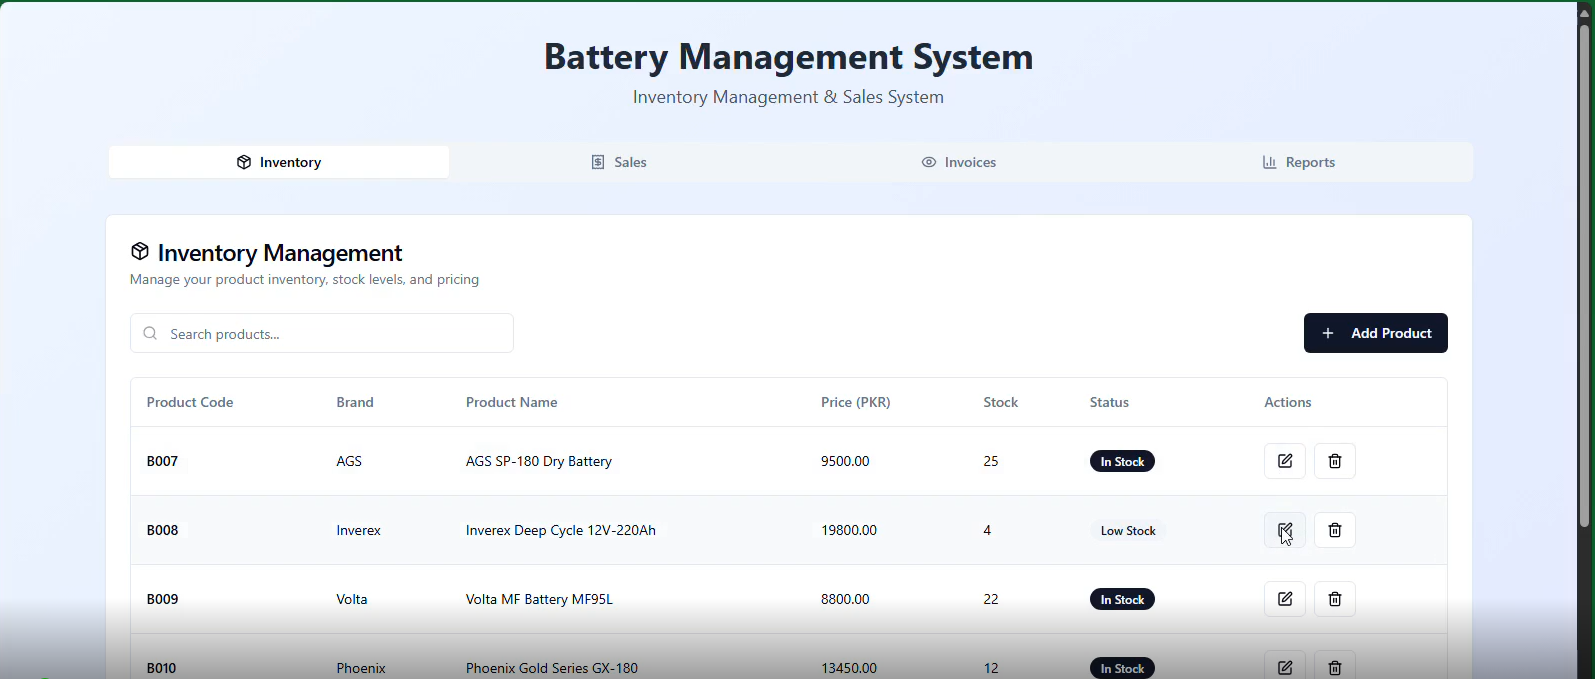
Task: Click the In Stock badge for B009
Action: pos(1122,599)
